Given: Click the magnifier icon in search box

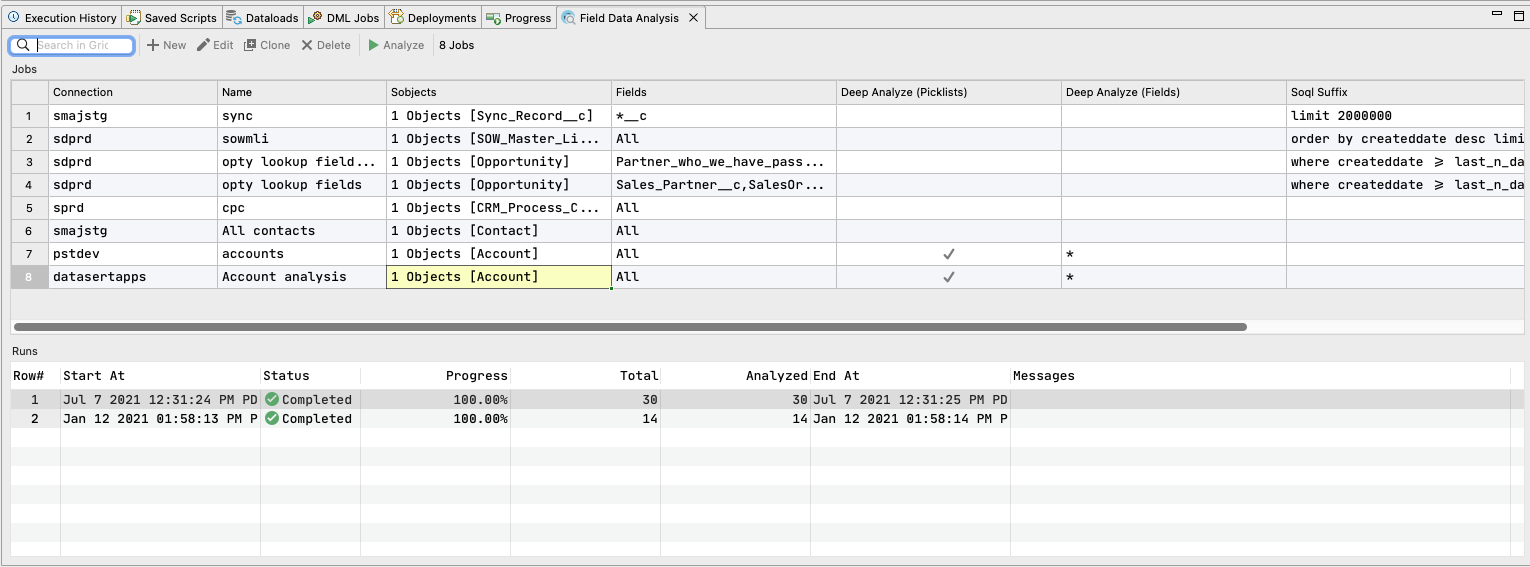Looking at the screenshot, I should pyautogui.click(x=23, y=45).
